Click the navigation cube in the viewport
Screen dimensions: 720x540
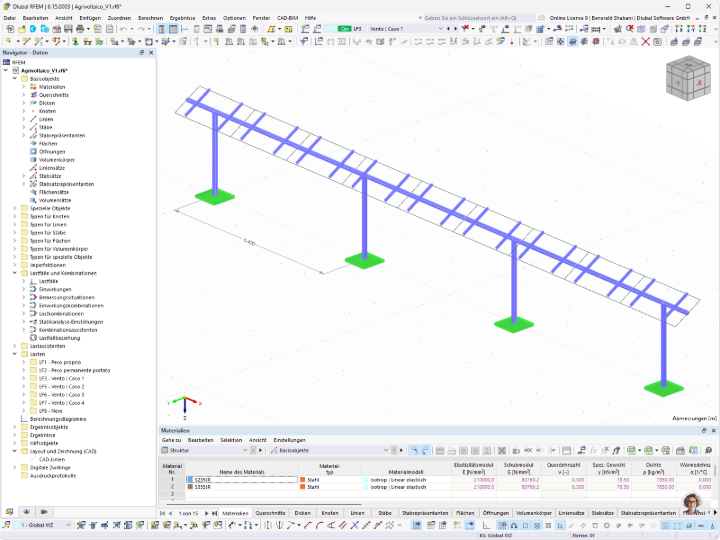(688, 78)
